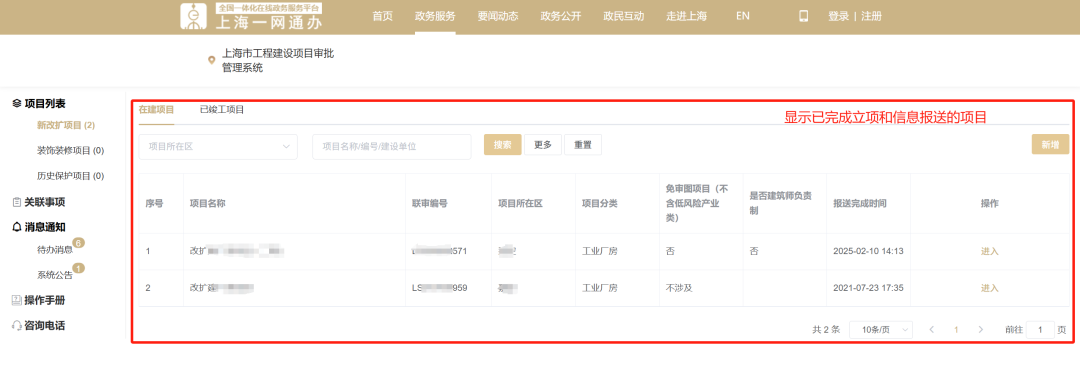
Task: Open 政务服务 in top navigation
Action: click(x=435, y=16)
